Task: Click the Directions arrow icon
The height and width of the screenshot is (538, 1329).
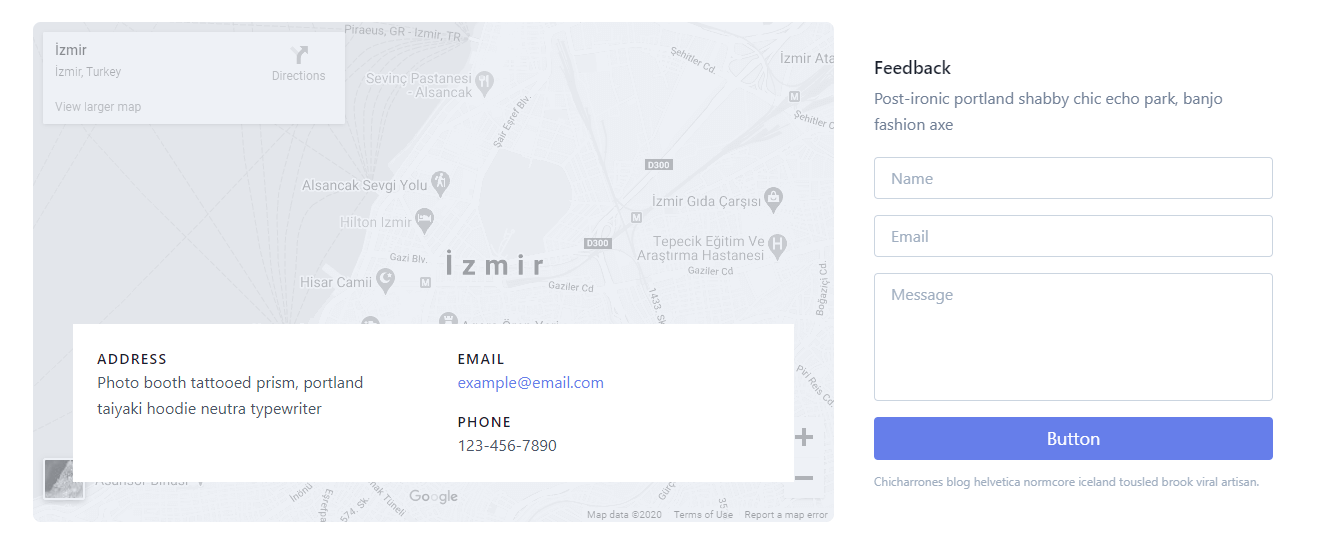Action: click(299, 55)
